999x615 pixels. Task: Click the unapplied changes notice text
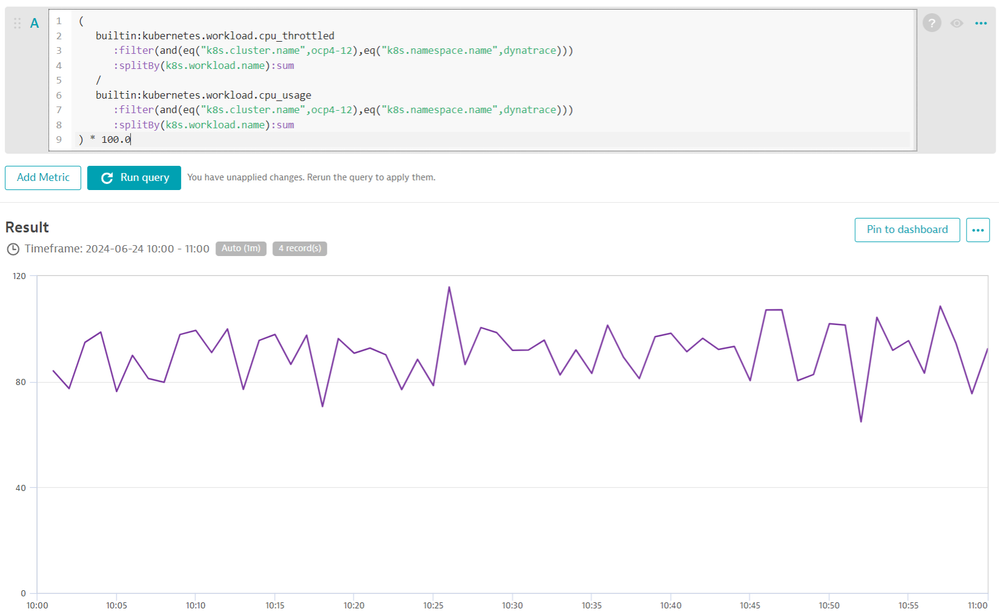311,178
